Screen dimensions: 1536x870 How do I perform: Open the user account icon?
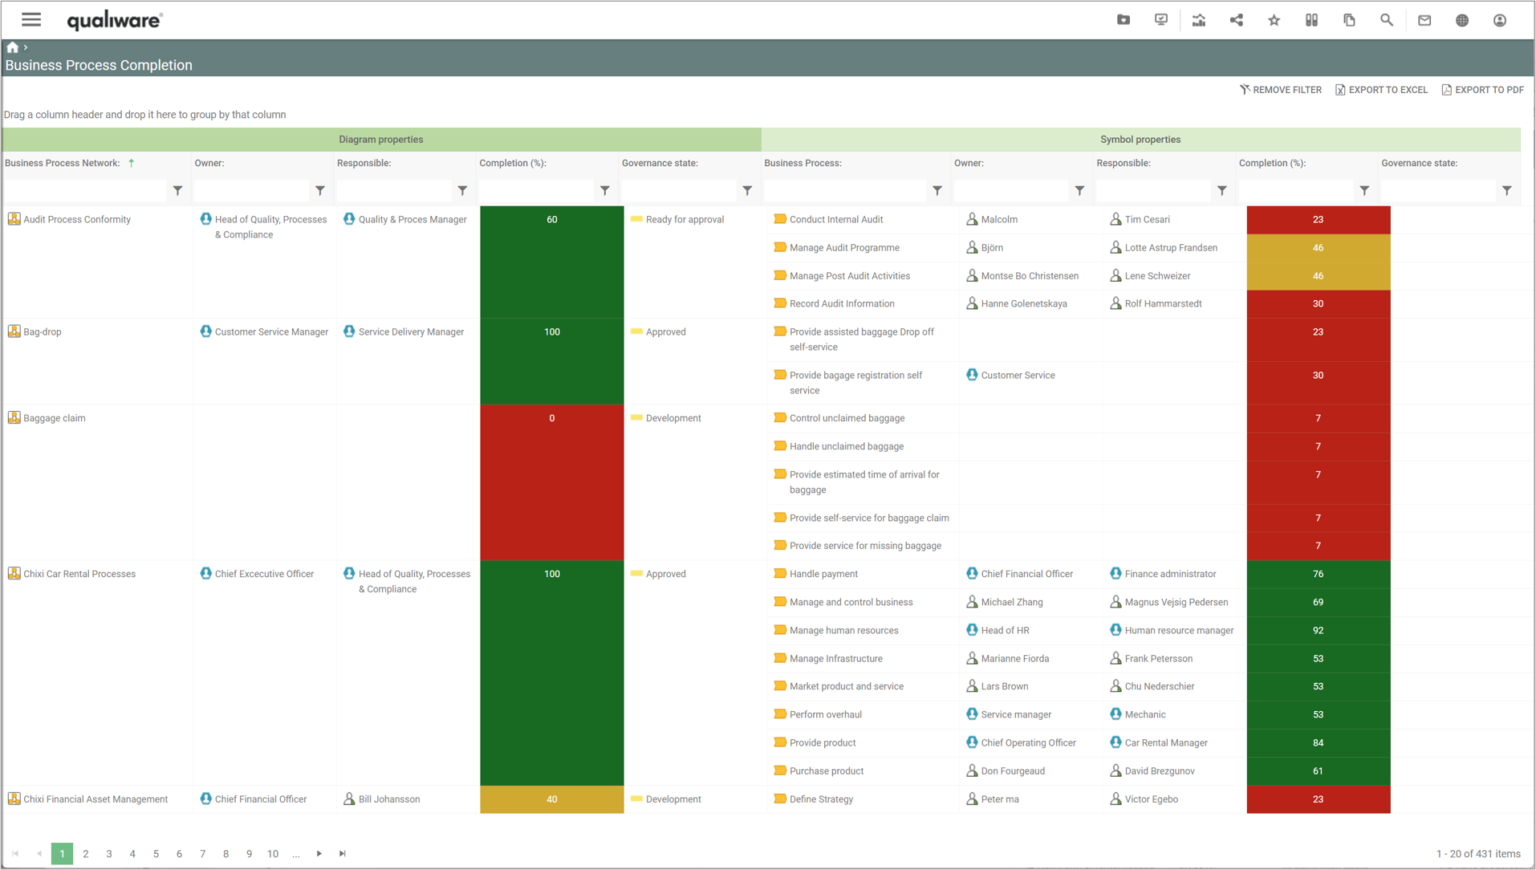click(x=1499, y=19)
